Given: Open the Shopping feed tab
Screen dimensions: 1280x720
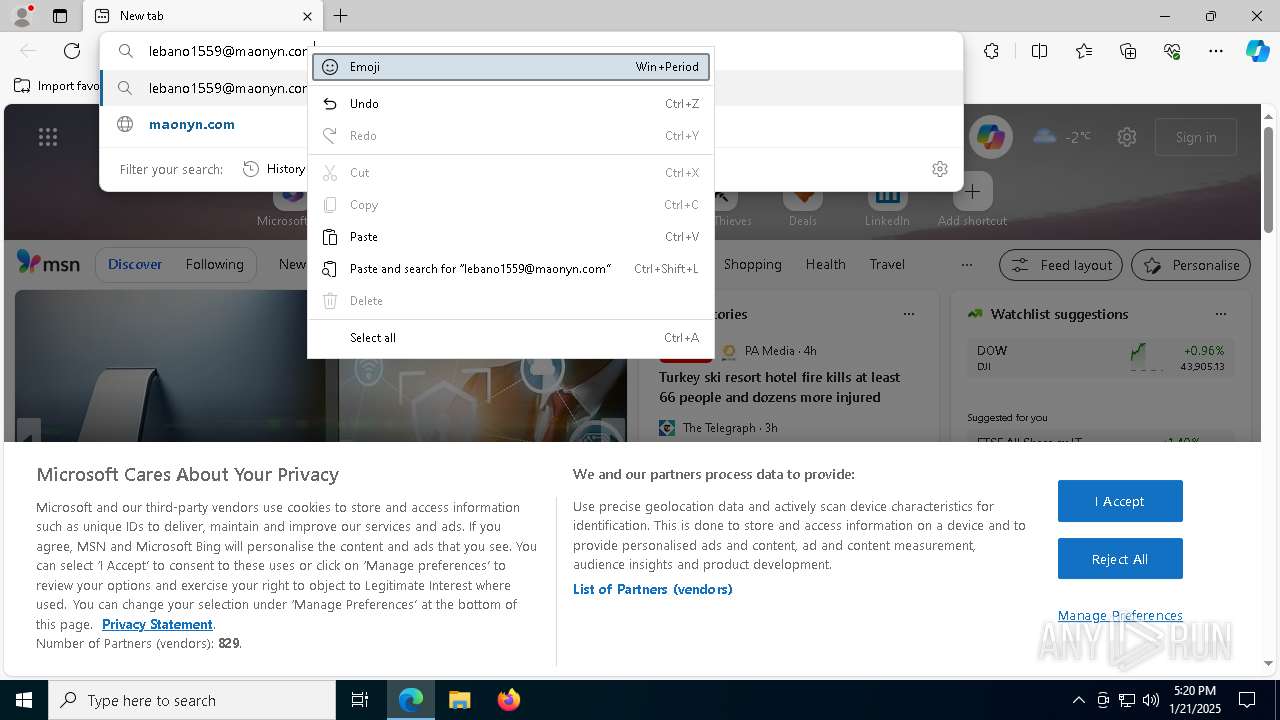Looking at the screenshot, I should click(x=753, y=264).
